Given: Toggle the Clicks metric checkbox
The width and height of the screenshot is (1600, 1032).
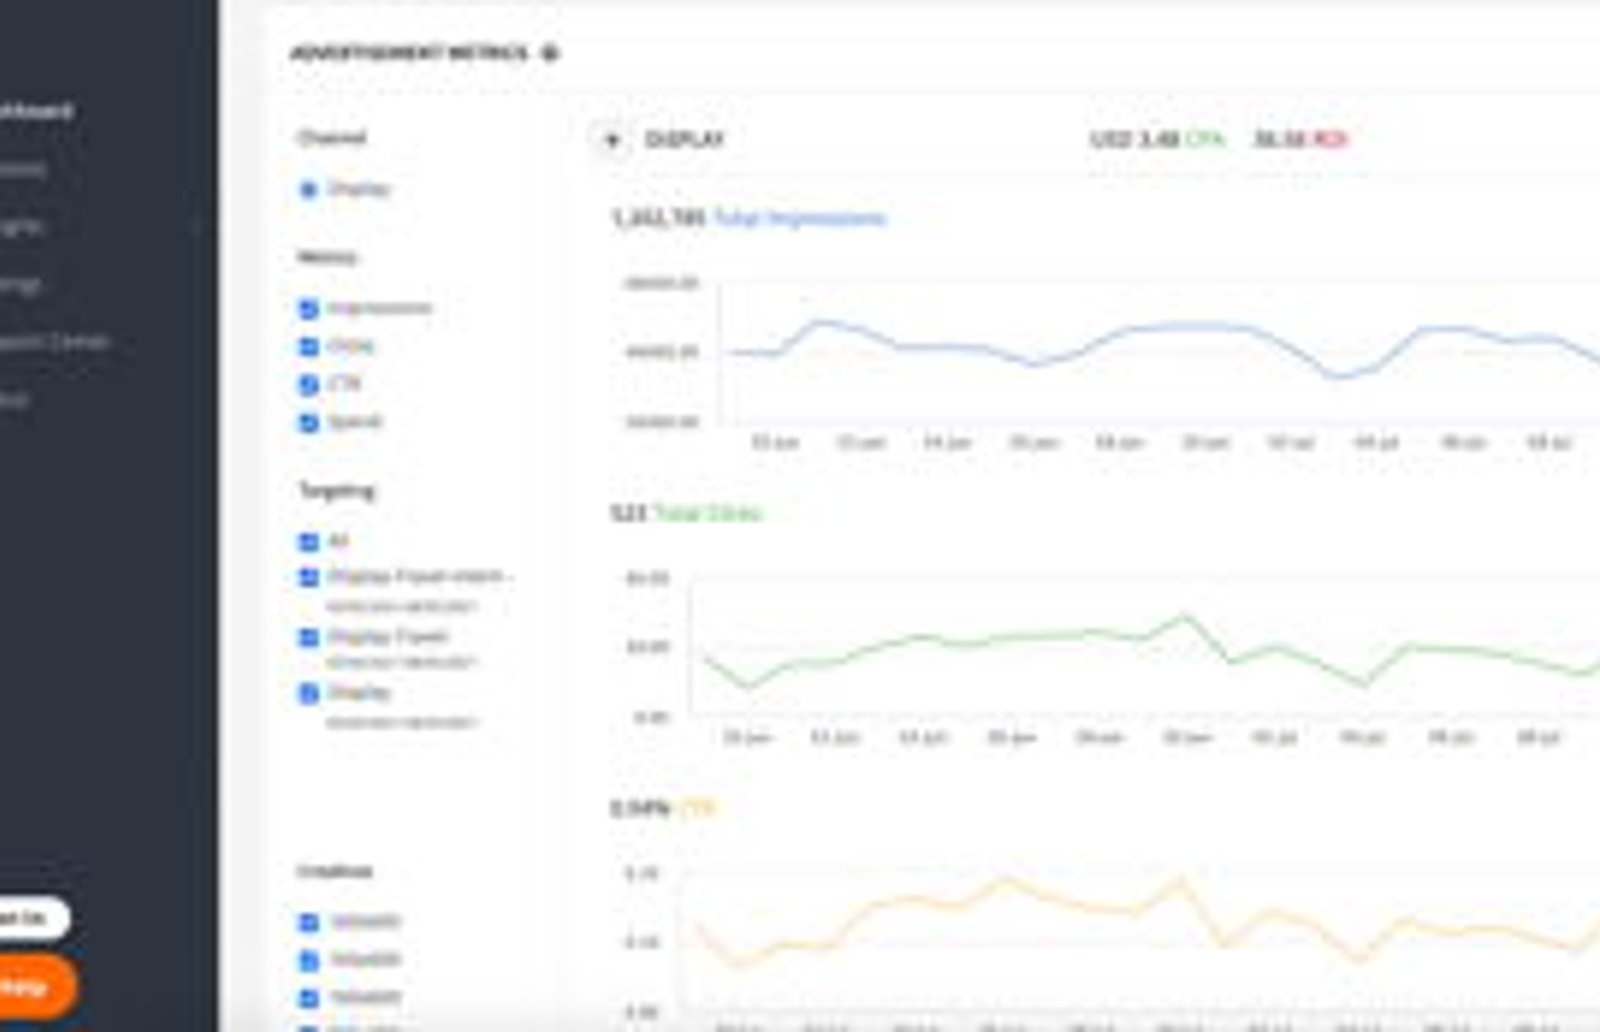Looking at the screenshot, I should [x=308, y=346].
